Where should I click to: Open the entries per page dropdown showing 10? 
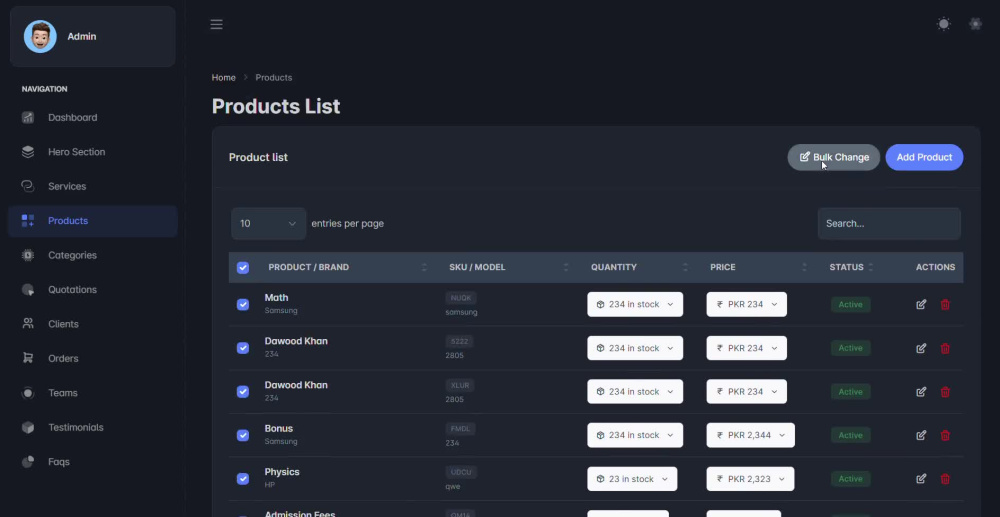pyautogui.click(x=268, y=224)
